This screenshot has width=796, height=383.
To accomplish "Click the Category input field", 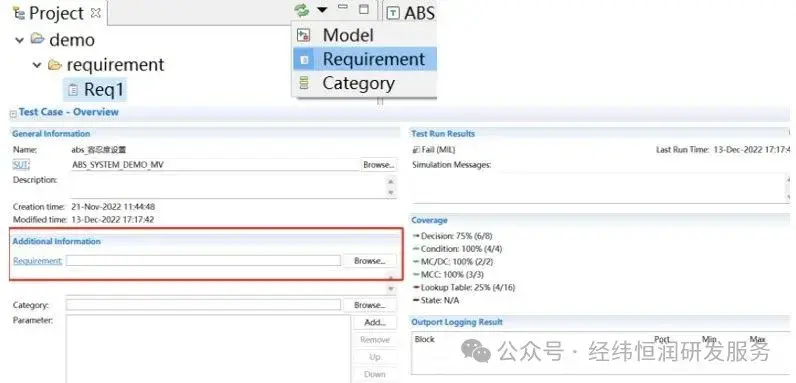I will tap(203, 305).
